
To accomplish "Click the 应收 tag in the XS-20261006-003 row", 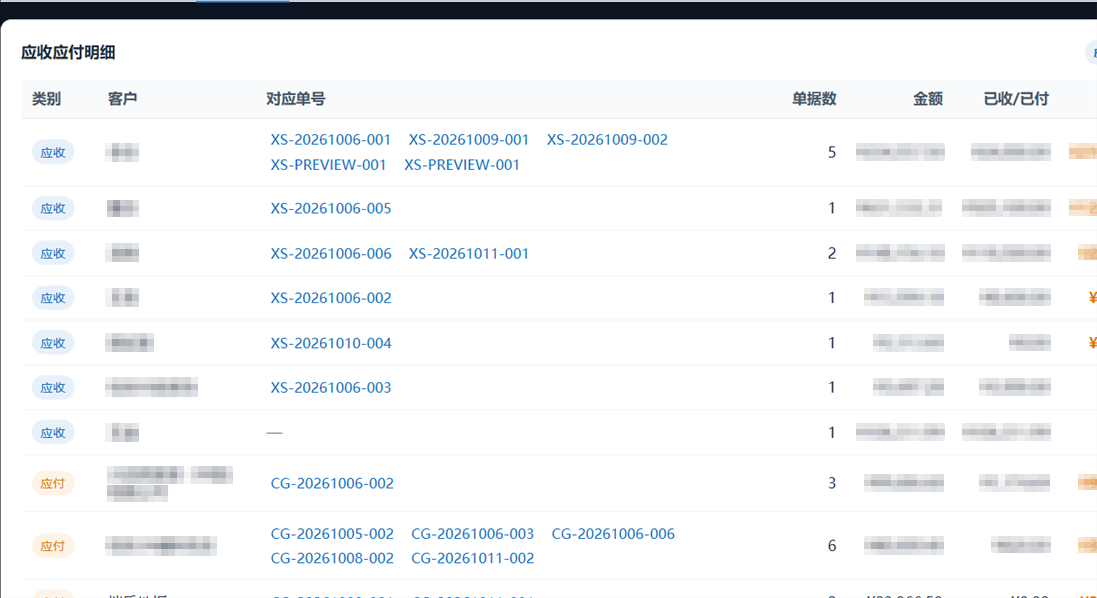I will coord(52,387).
